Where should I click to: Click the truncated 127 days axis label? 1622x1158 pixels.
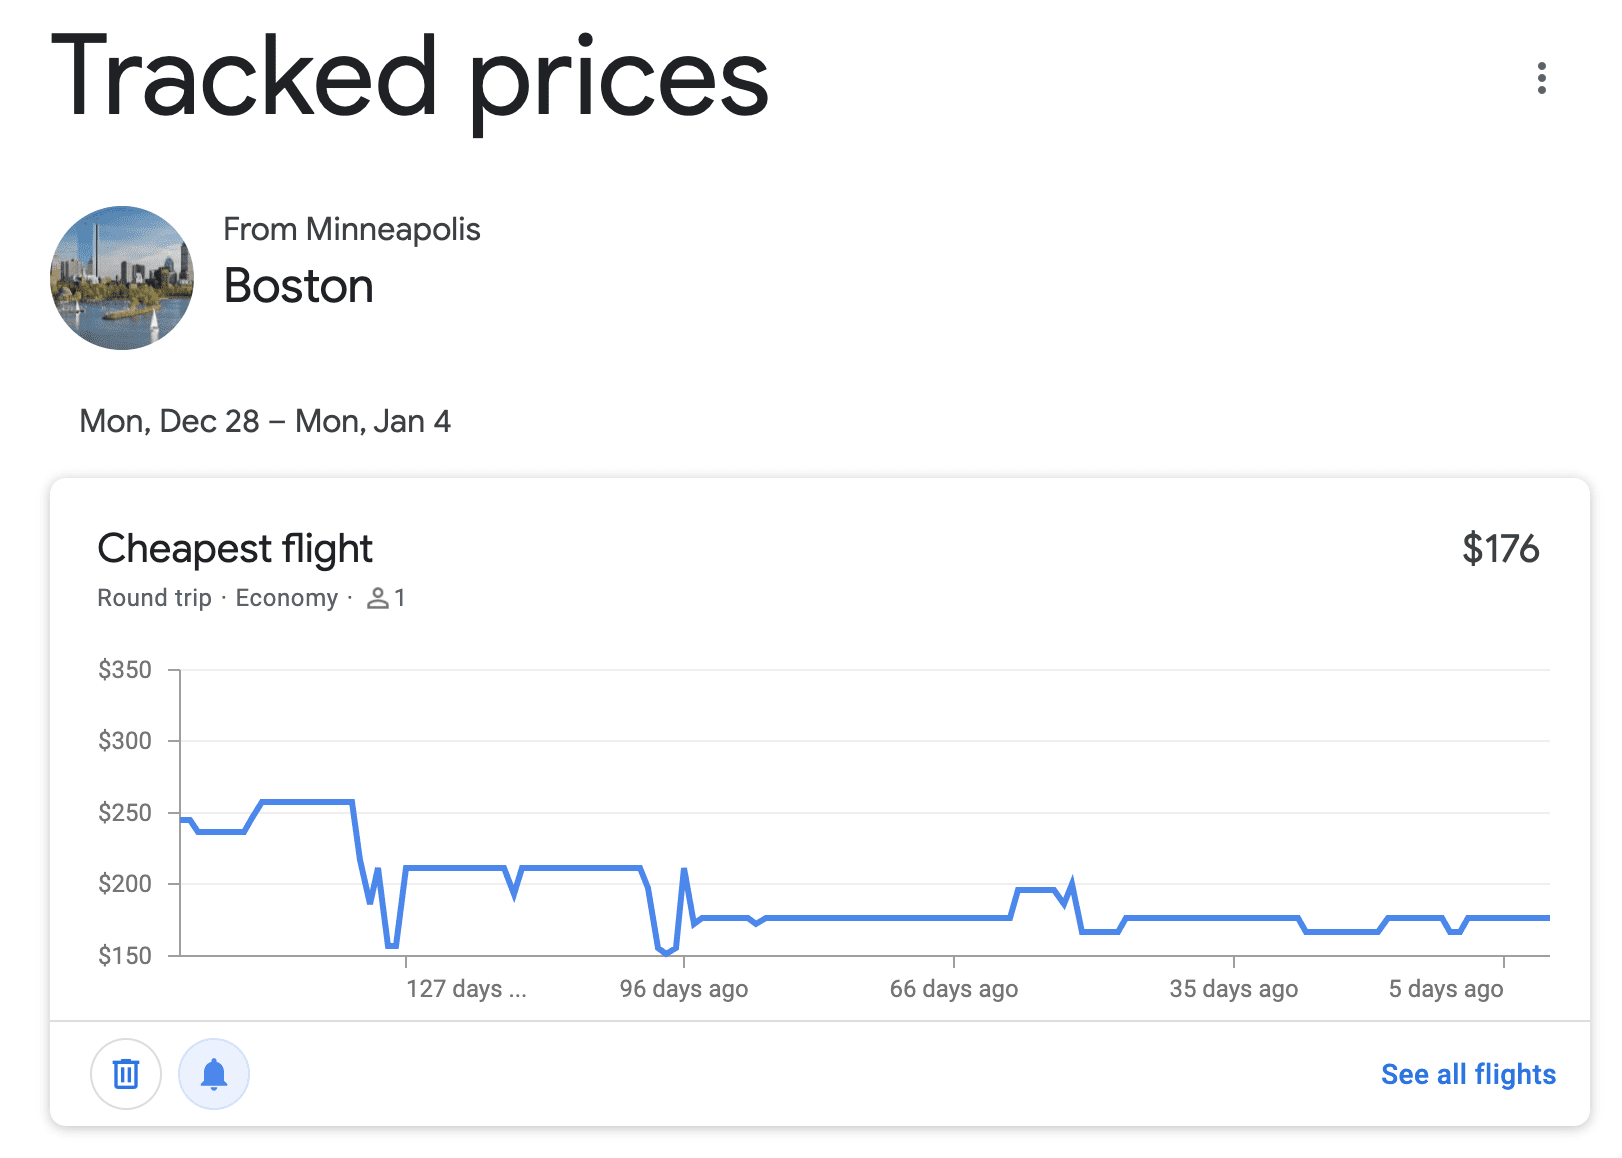click(466, 989)
